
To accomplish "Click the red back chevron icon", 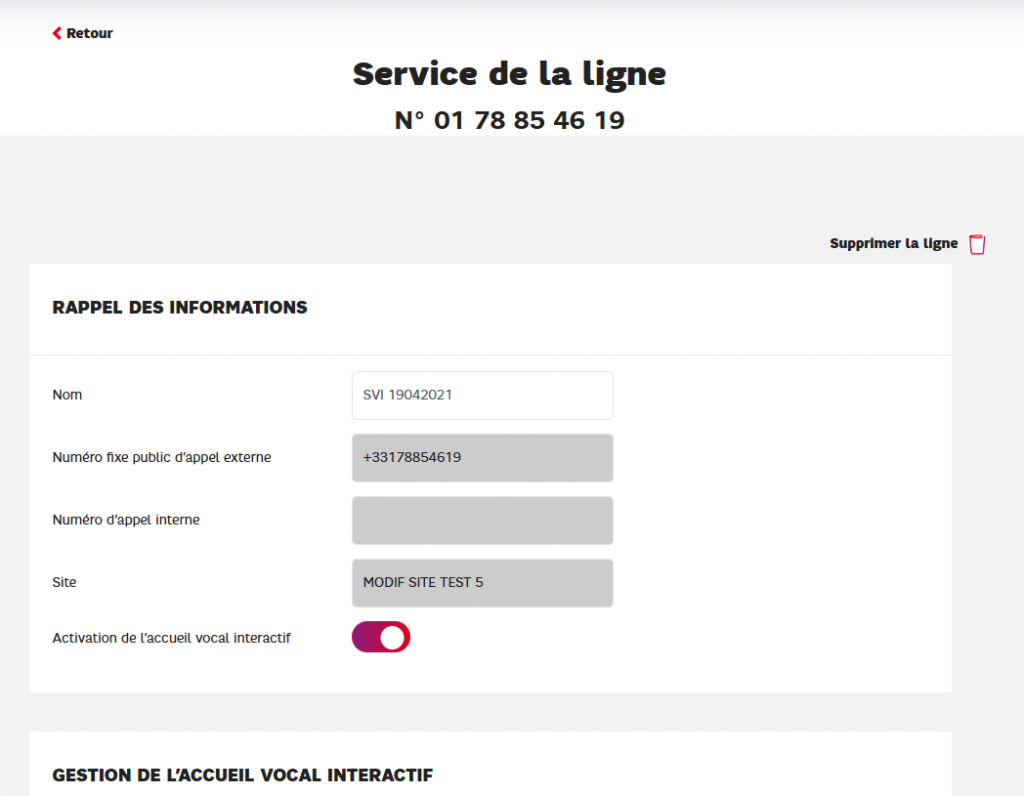I will 57,33.
